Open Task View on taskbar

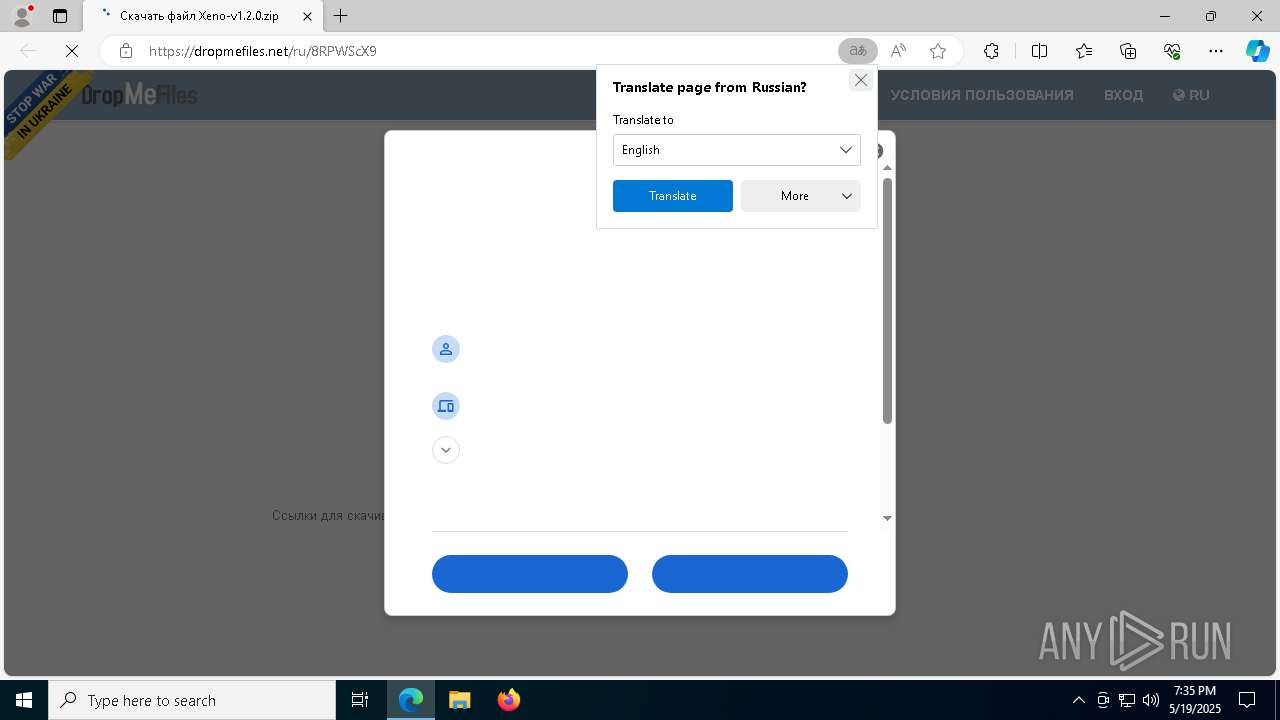coord(360,700)
